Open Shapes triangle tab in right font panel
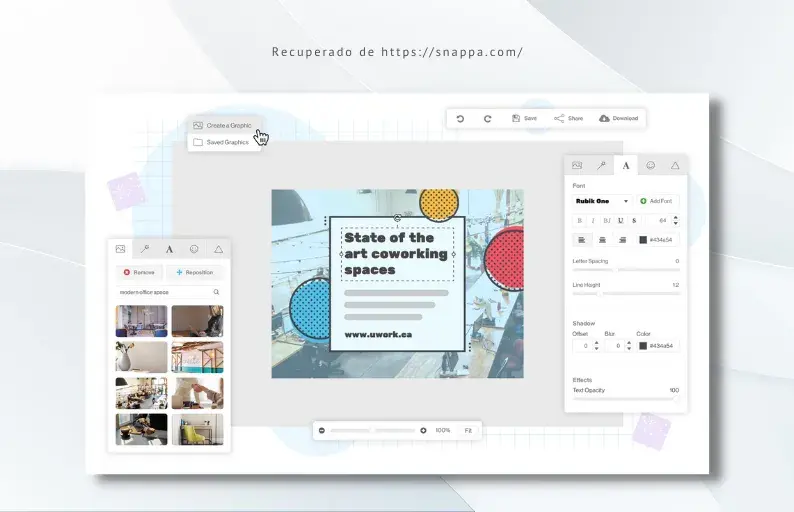Screen dimensions: 794x512 coord(675,165)
